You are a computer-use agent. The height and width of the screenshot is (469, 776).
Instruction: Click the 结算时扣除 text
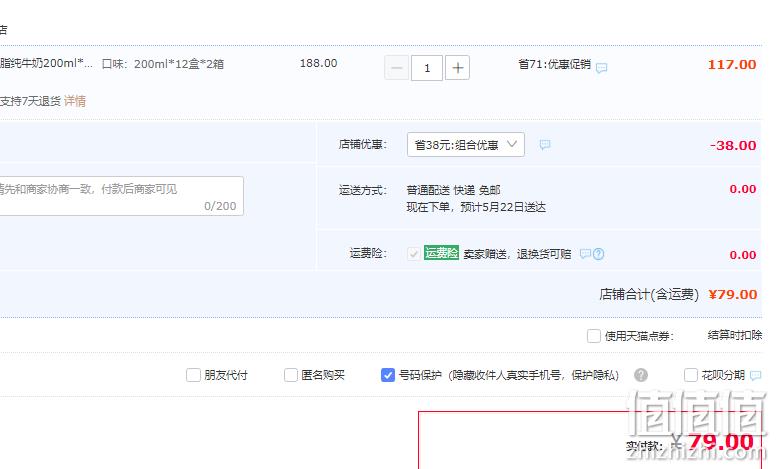[x=735, y=335]
